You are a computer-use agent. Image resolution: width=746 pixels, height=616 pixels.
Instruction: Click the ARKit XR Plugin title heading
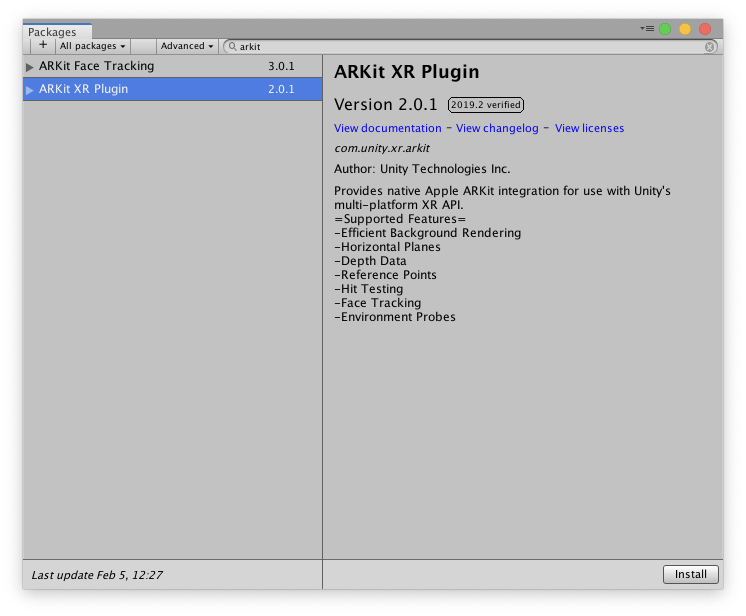coord(406,72)
